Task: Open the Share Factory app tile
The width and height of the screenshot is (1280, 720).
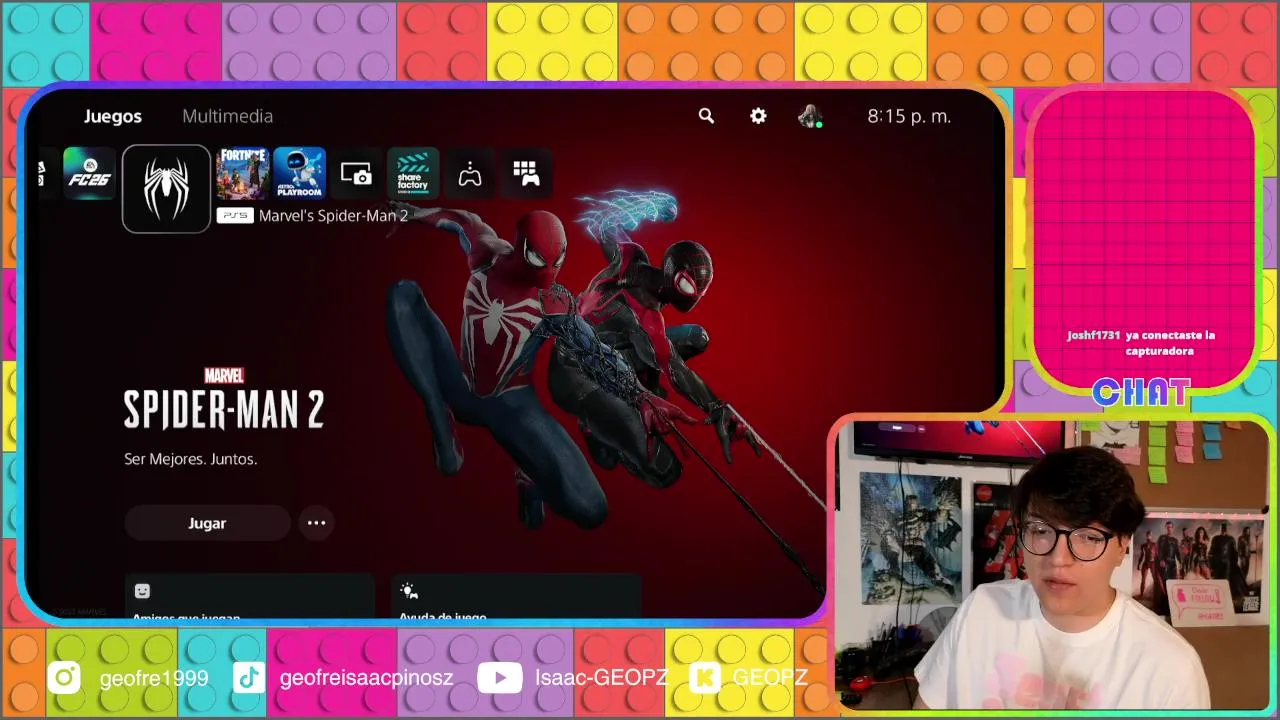Action: [413, 174]
